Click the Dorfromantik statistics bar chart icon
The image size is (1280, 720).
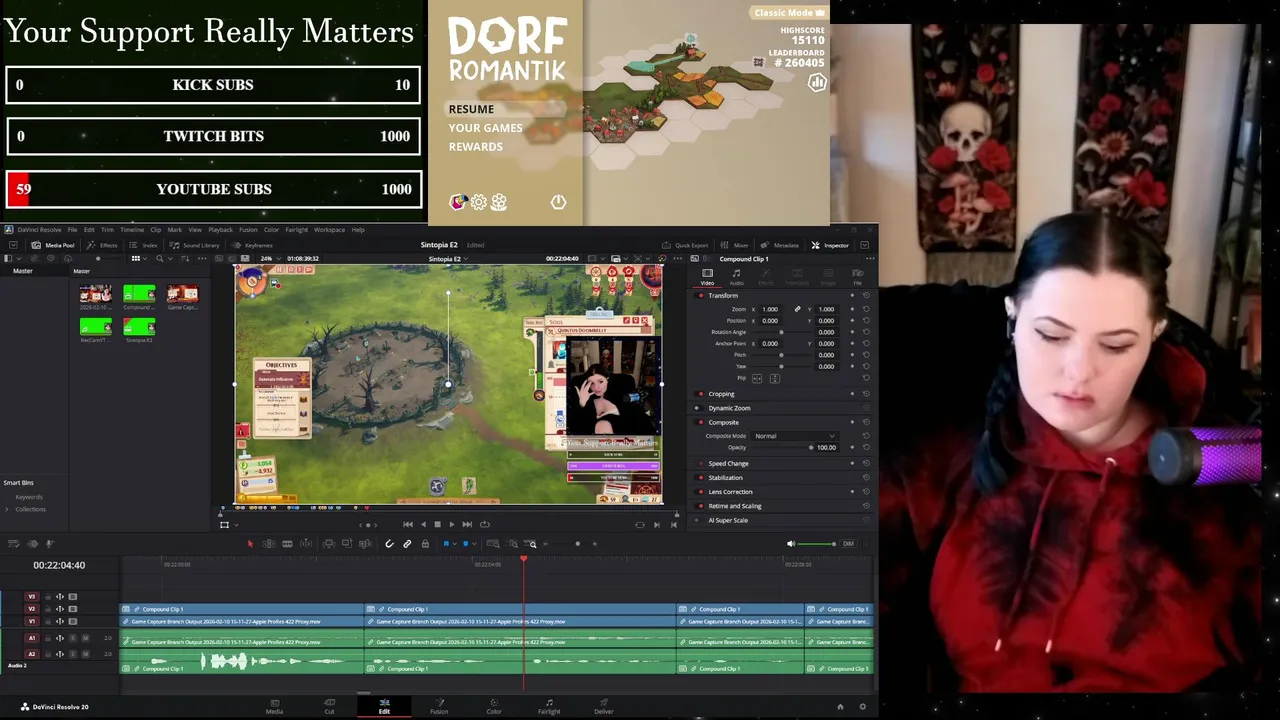coord(817,83)
